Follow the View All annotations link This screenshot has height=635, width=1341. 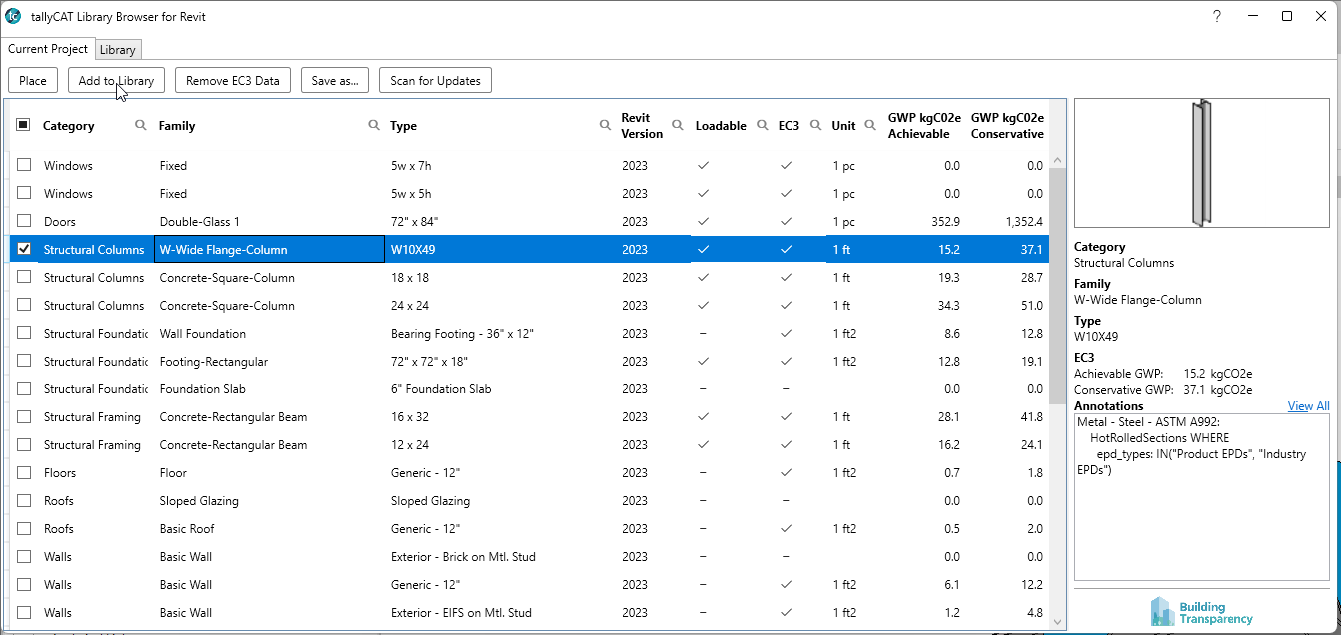coord(1308,406)
